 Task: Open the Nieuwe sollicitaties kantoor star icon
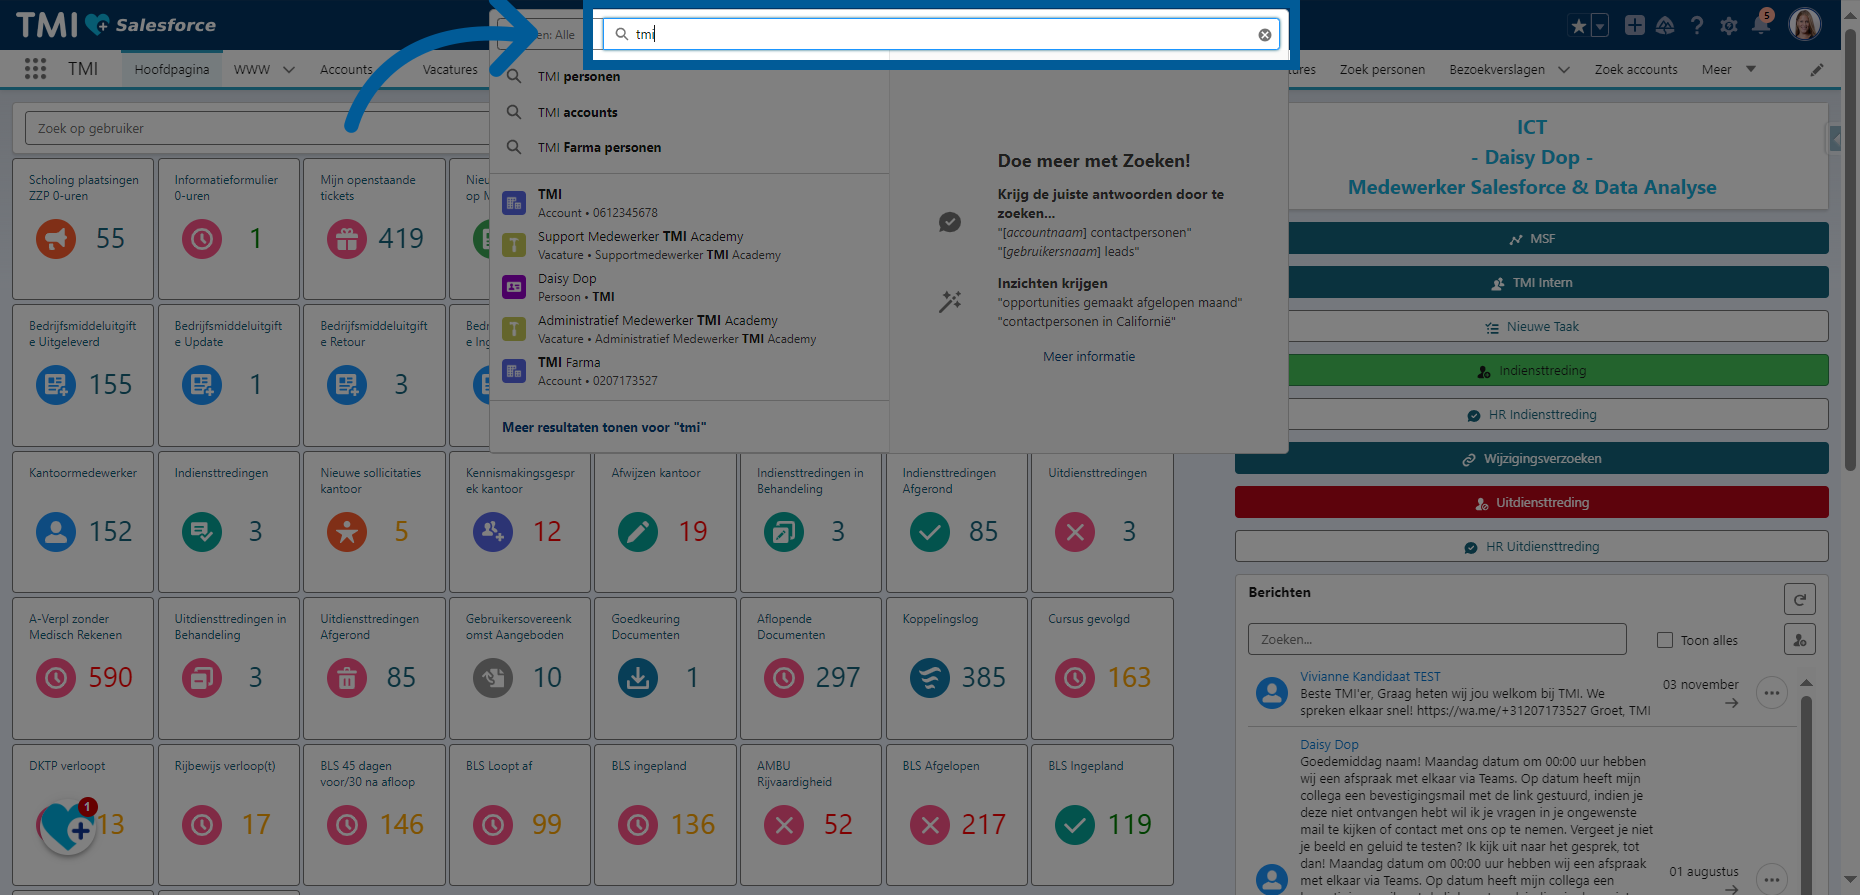coord(347,531)
